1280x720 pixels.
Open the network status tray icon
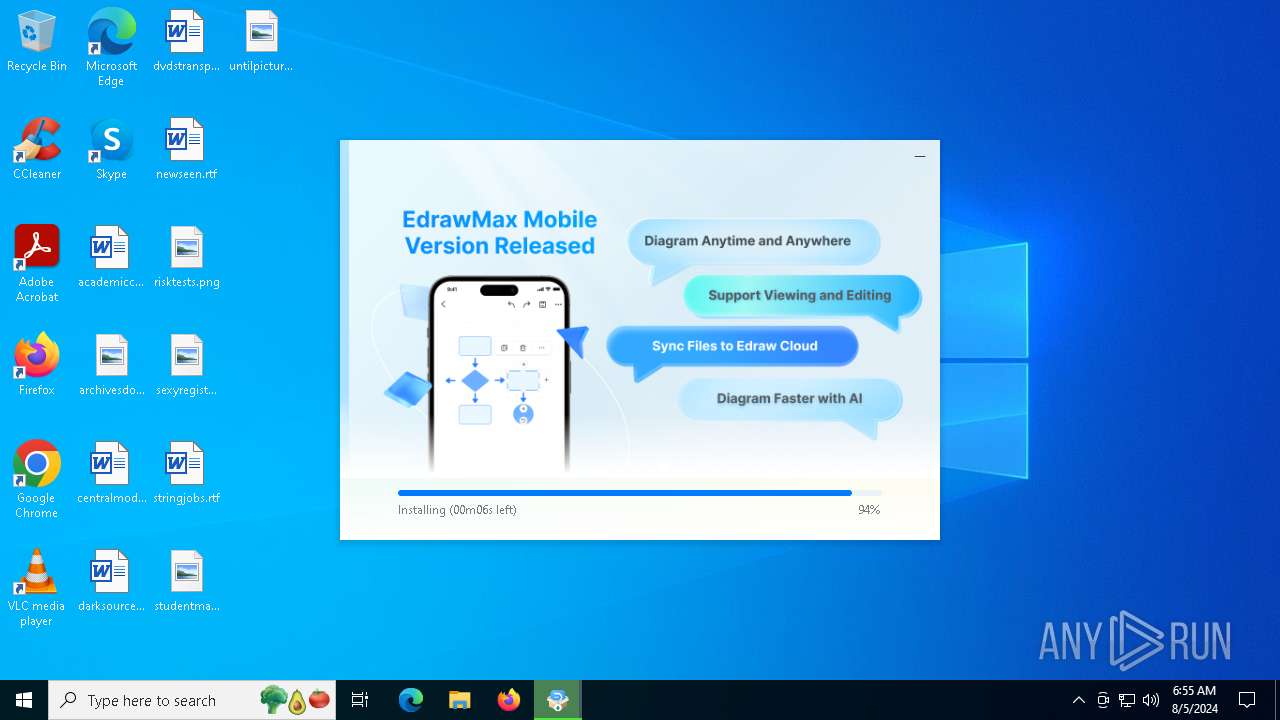(x=1127, y=700)
